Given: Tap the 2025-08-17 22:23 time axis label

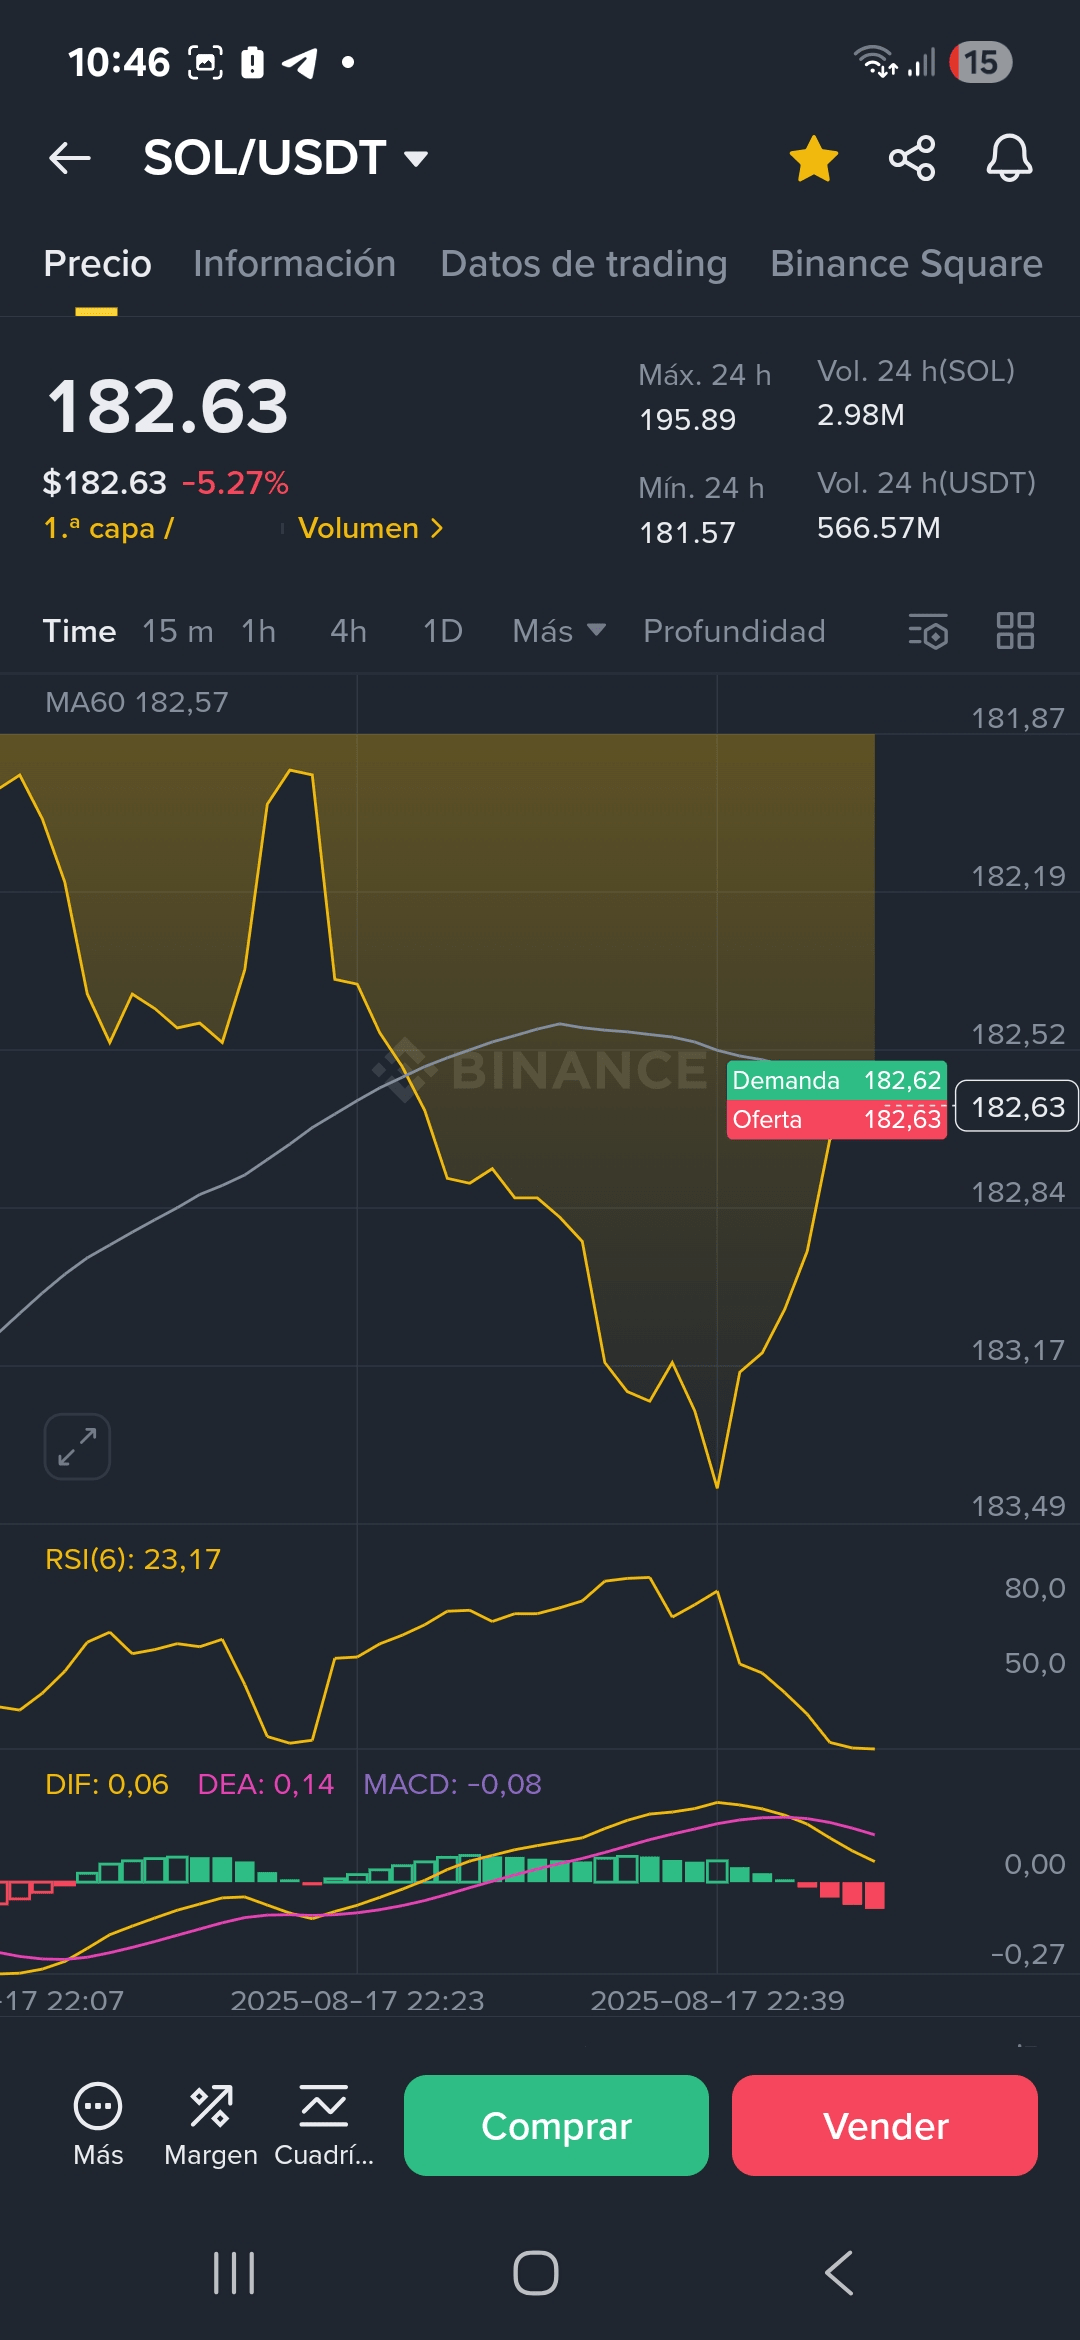Looking at the screenshot, I should click(x=357, y=2000).
